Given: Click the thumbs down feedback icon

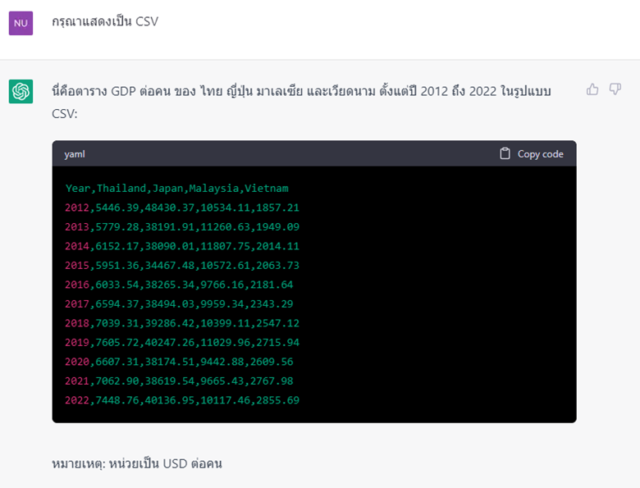Looking at the screenshot, I should click(615, 89).
